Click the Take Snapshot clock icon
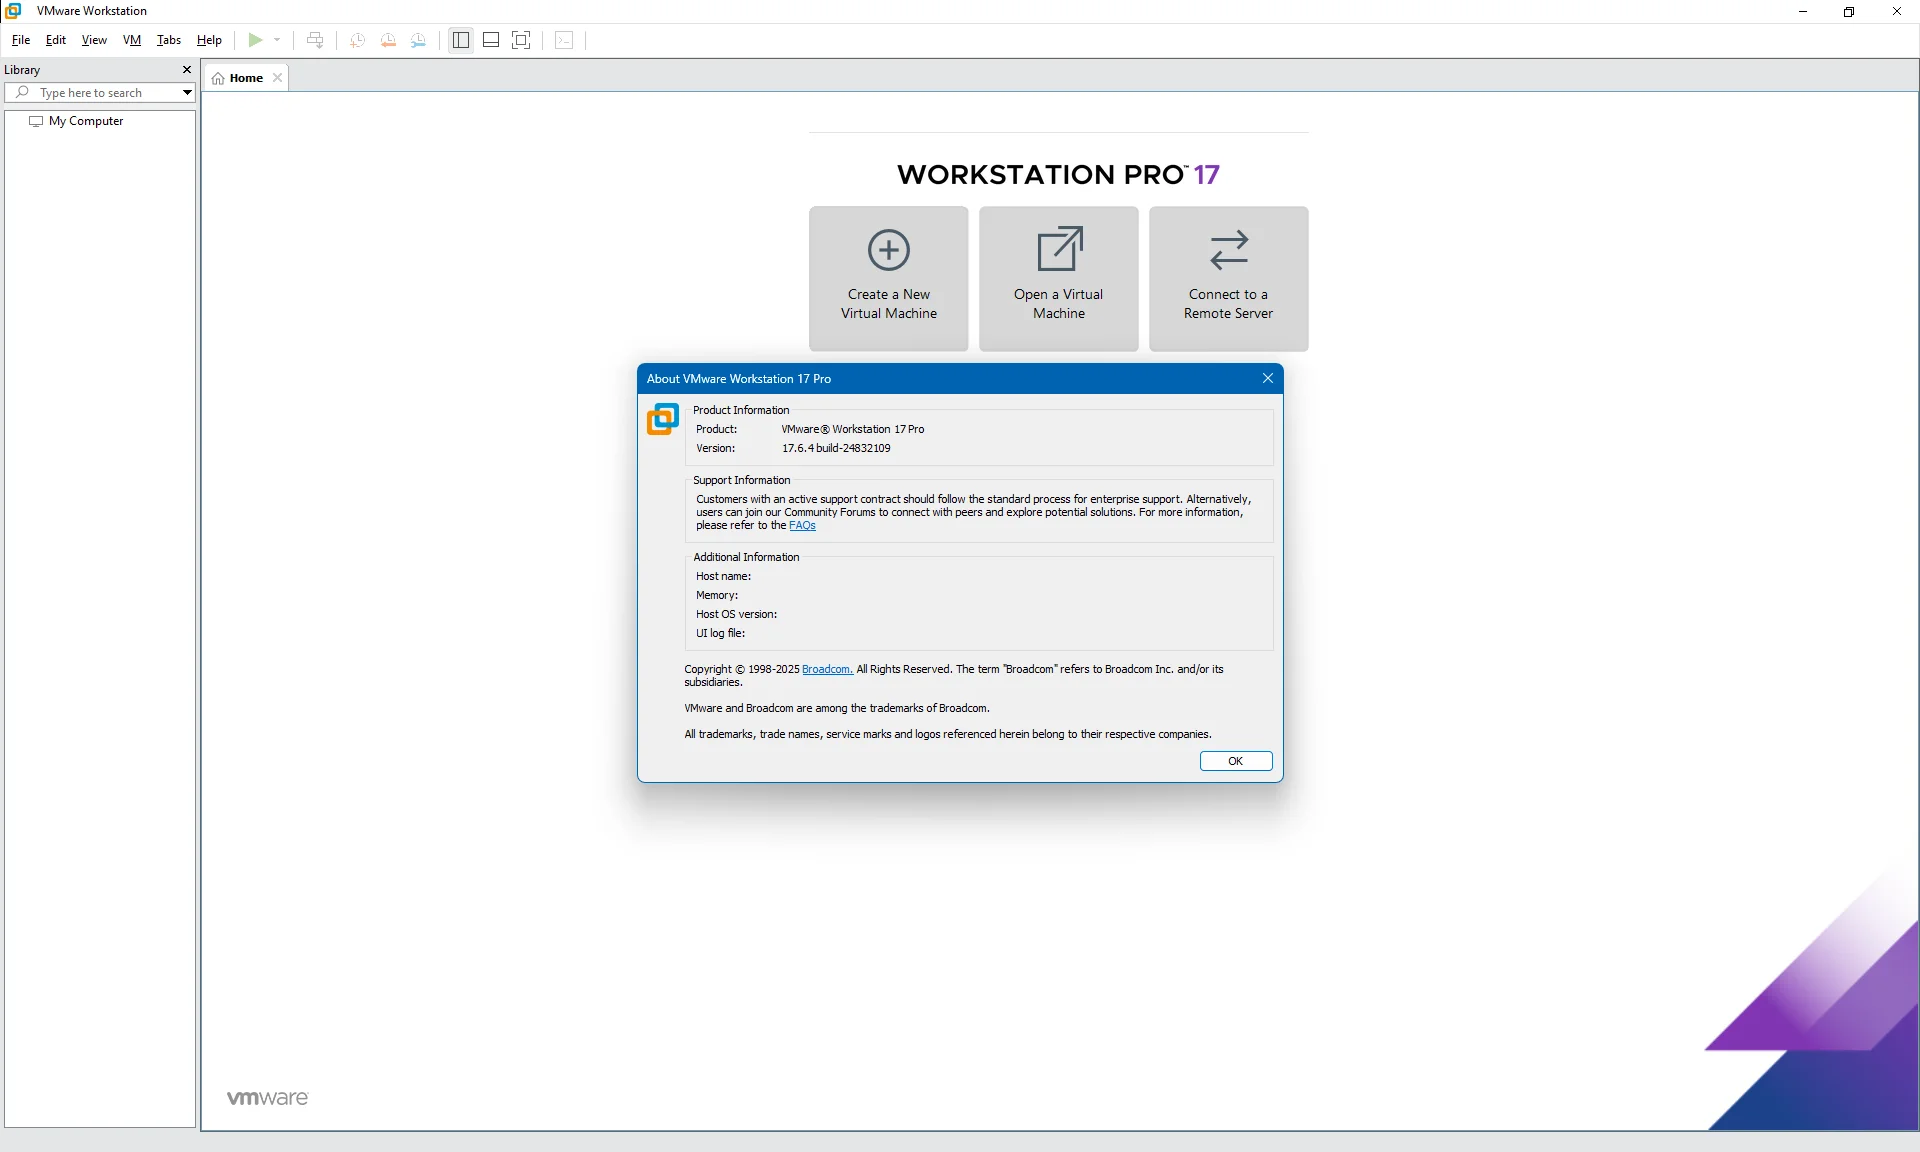1920x1152 pixels. point(357,40)
